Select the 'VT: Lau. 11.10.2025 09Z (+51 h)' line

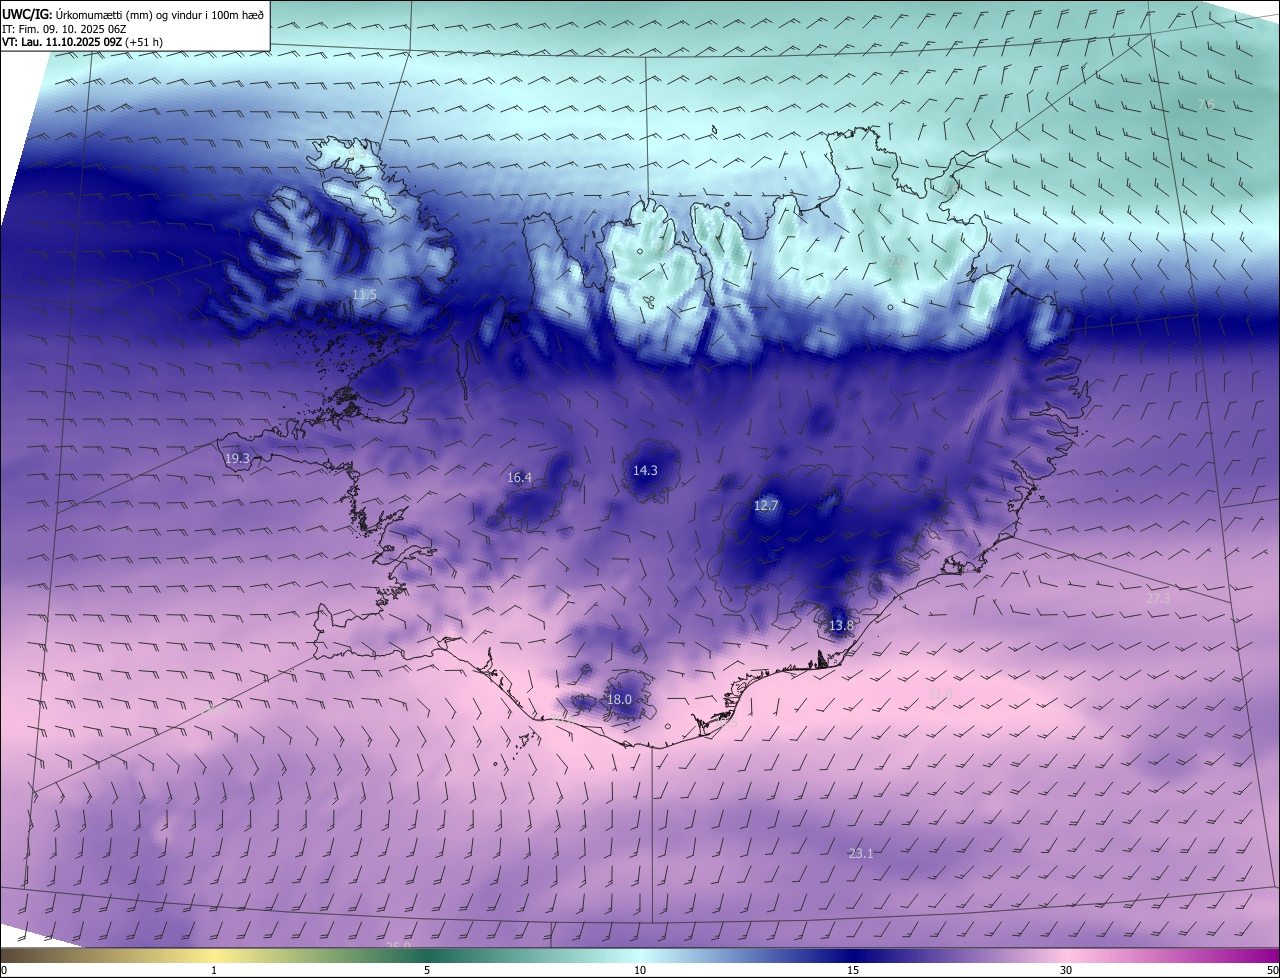pyautogui.click(x=82, y=42)
